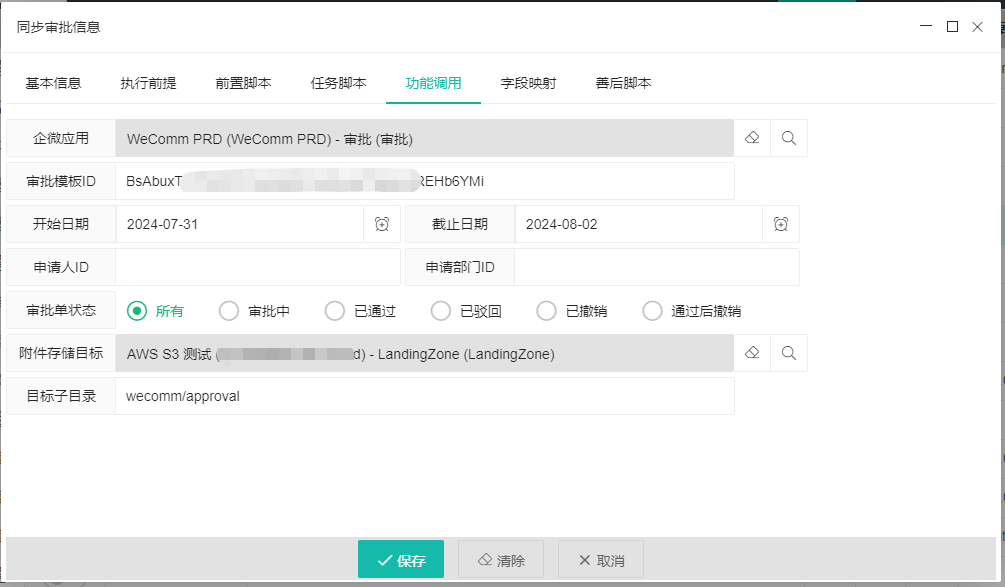Select the 已撤销 status radio button
The image size is (1005, 587).
546,311
